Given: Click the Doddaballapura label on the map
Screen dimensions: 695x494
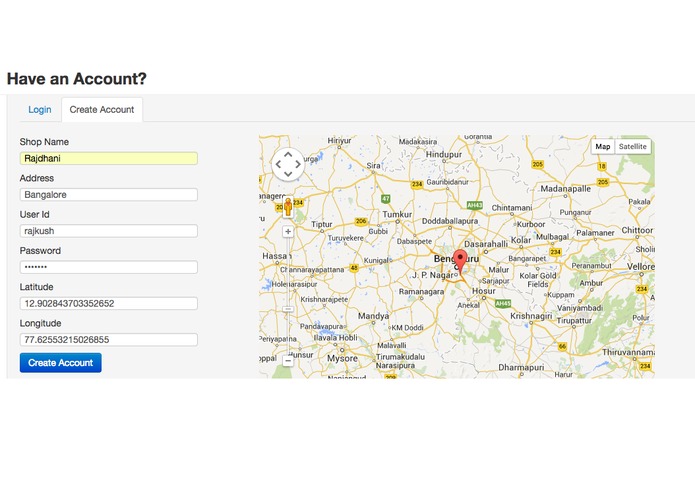Looking at the screenshot, I should pos(450,221).
